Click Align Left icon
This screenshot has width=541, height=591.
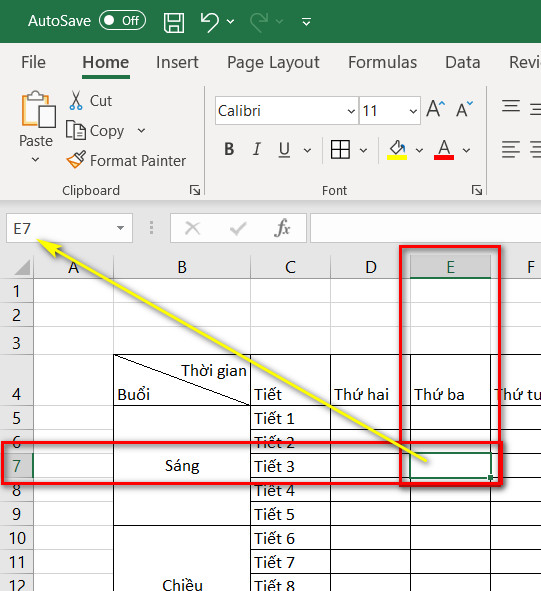(x=511, y=149)
